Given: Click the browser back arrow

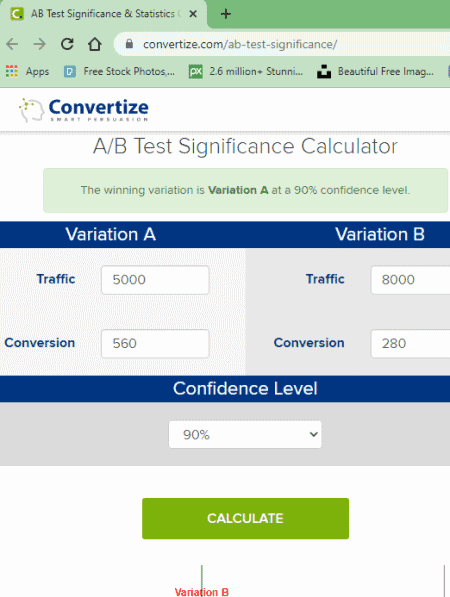Looking at the screenshot, I should [x=12, y=44].
